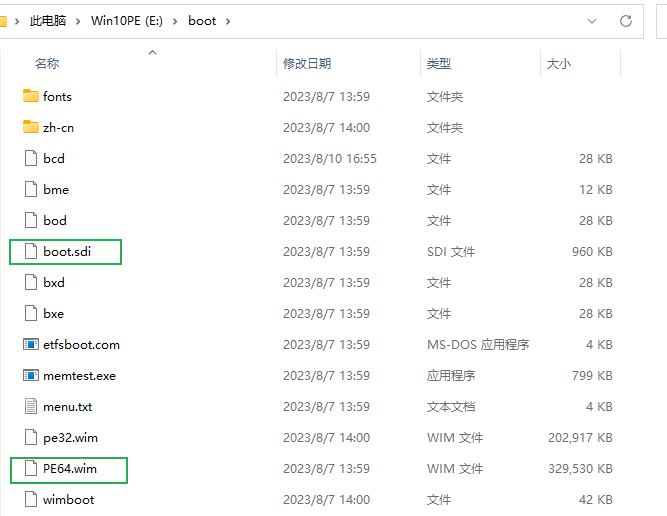Select the memtest.exe file name
Viewport: 667px width, 516px height.
pyautogui.click(x=79, y=376)
